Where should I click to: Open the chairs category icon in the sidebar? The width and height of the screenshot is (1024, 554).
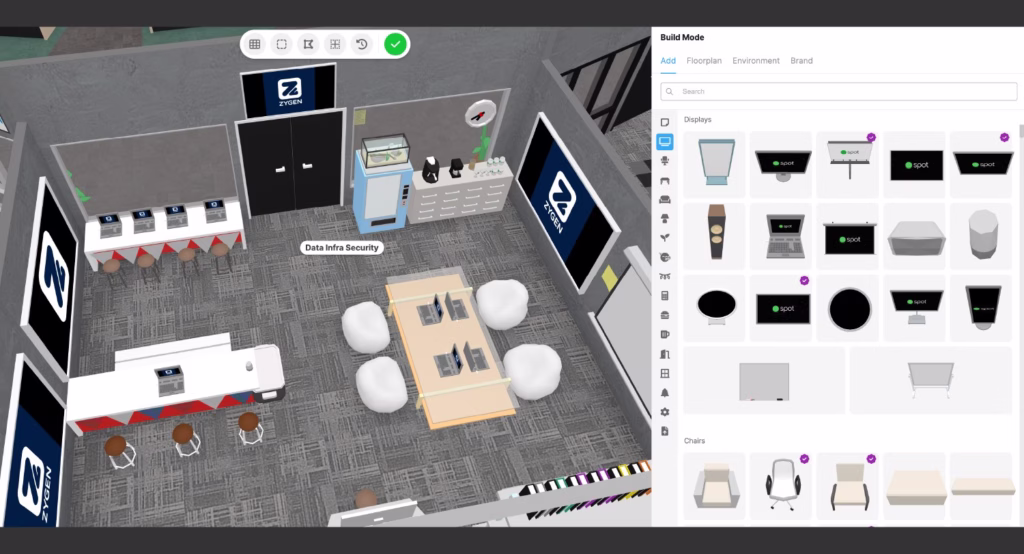point(665,161)
